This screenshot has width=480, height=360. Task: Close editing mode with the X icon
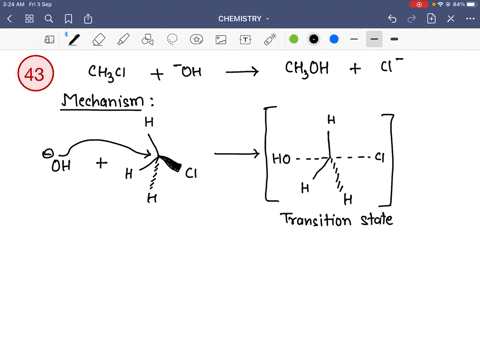click(451, 19)
